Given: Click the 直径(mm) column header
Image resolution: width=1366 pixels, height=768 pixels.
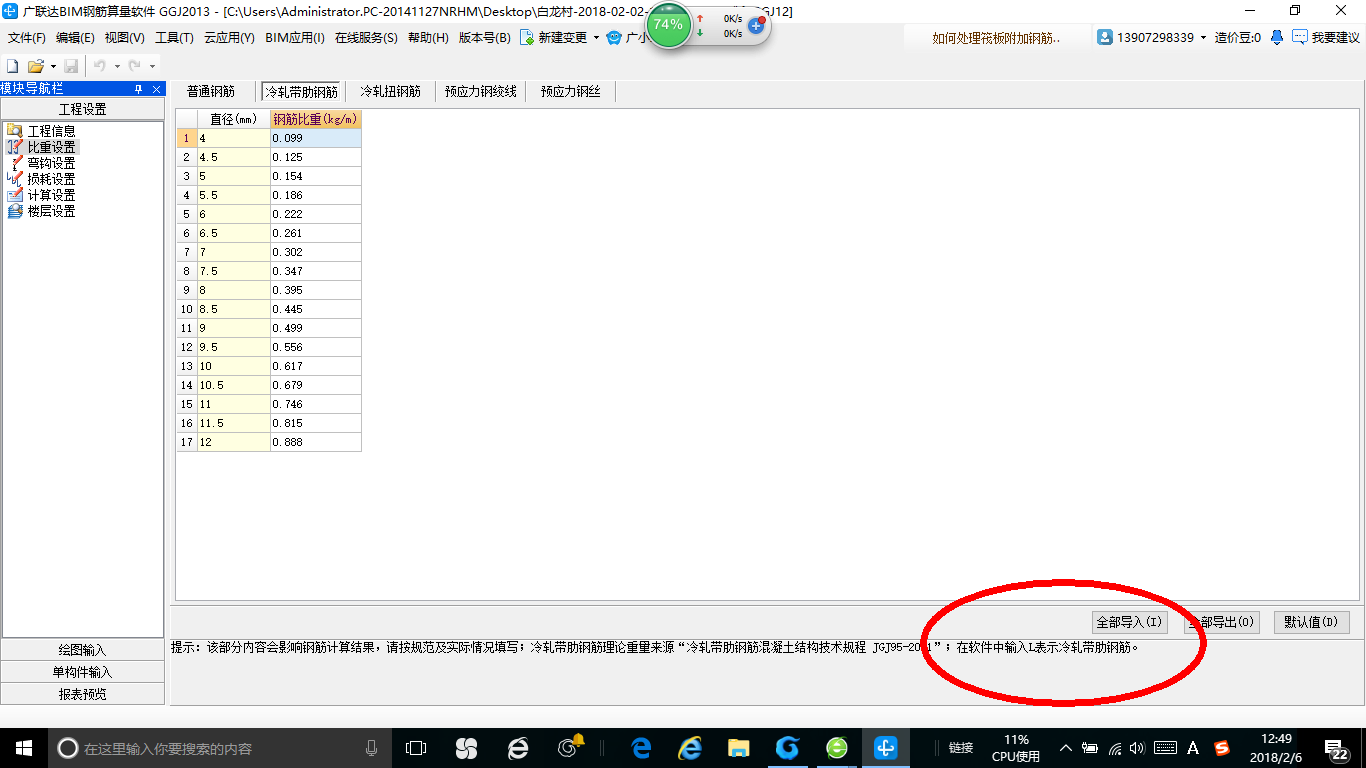Looking at the screenshot, I should coord(234,119).
